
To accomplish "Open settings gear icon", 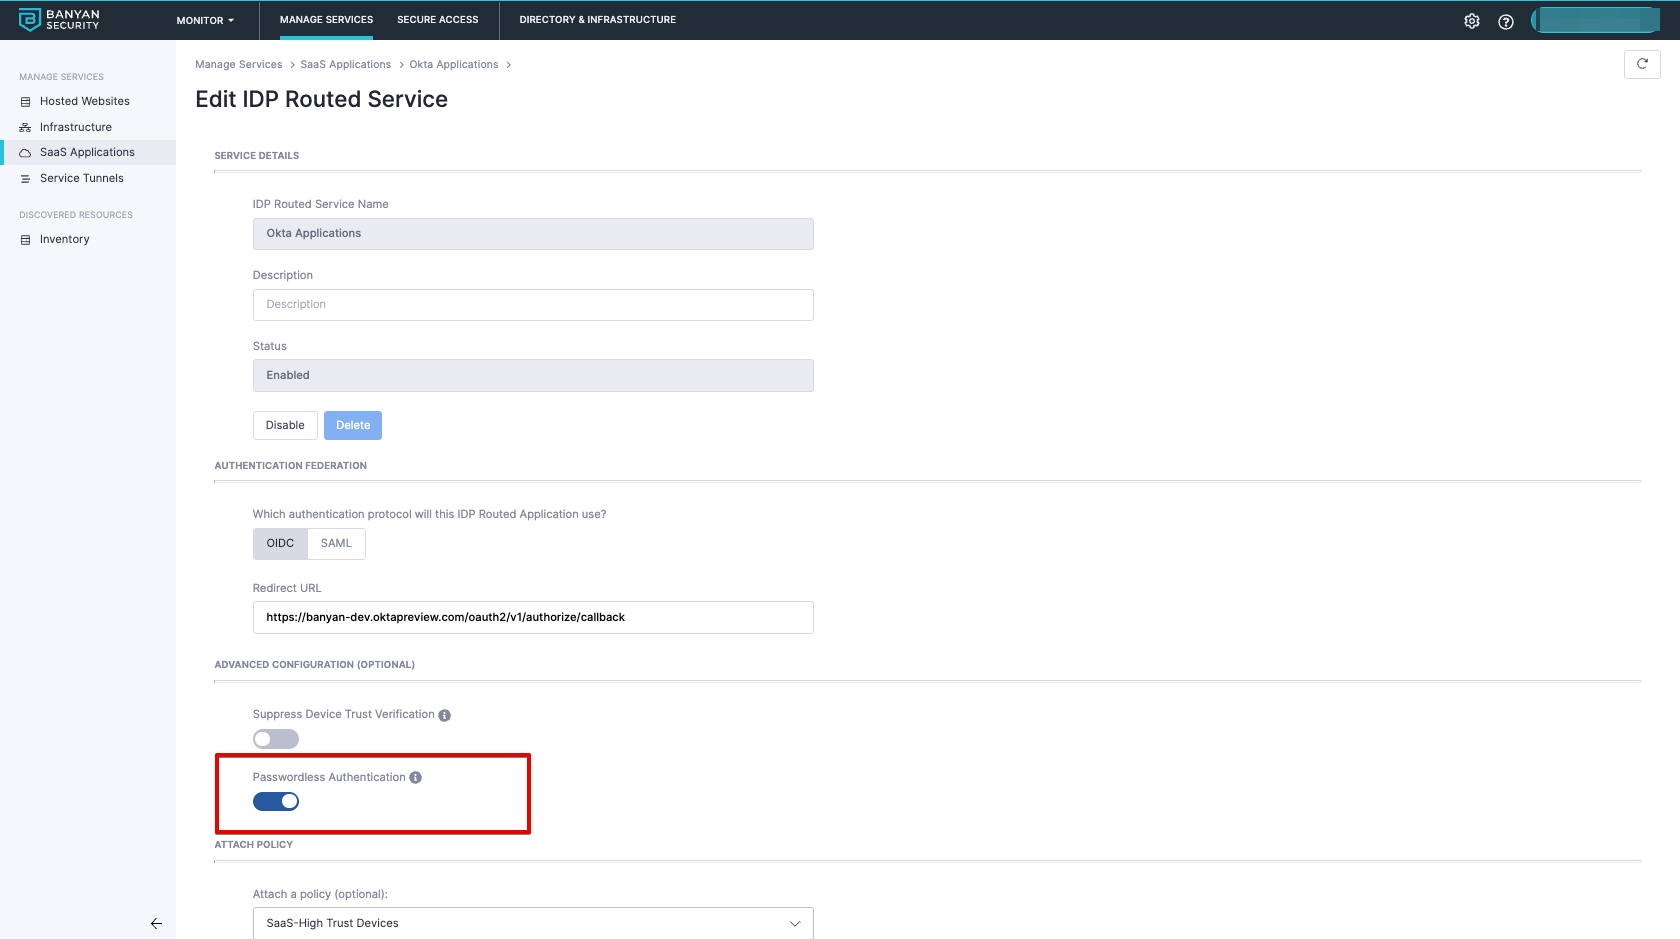I will [x=1472, y=21].
